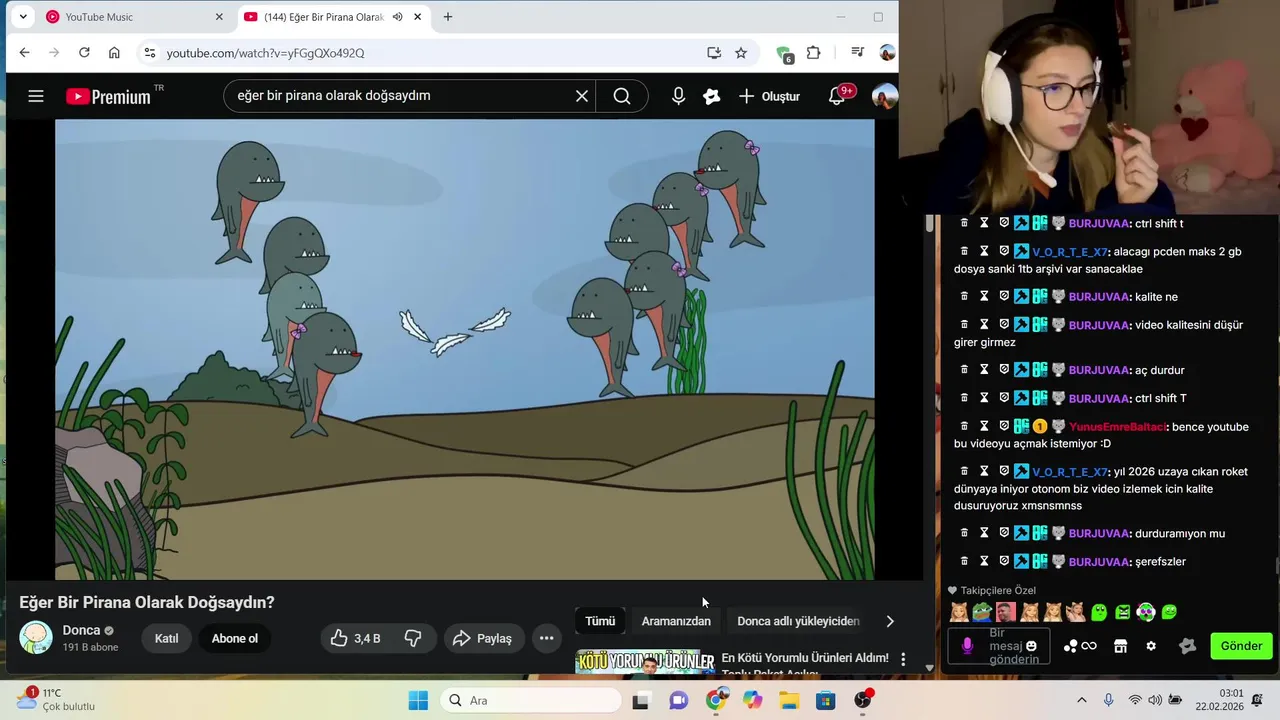Screen dimensions: 1280x720
Task: Run search with magnifier button
Action: point(622,96)
